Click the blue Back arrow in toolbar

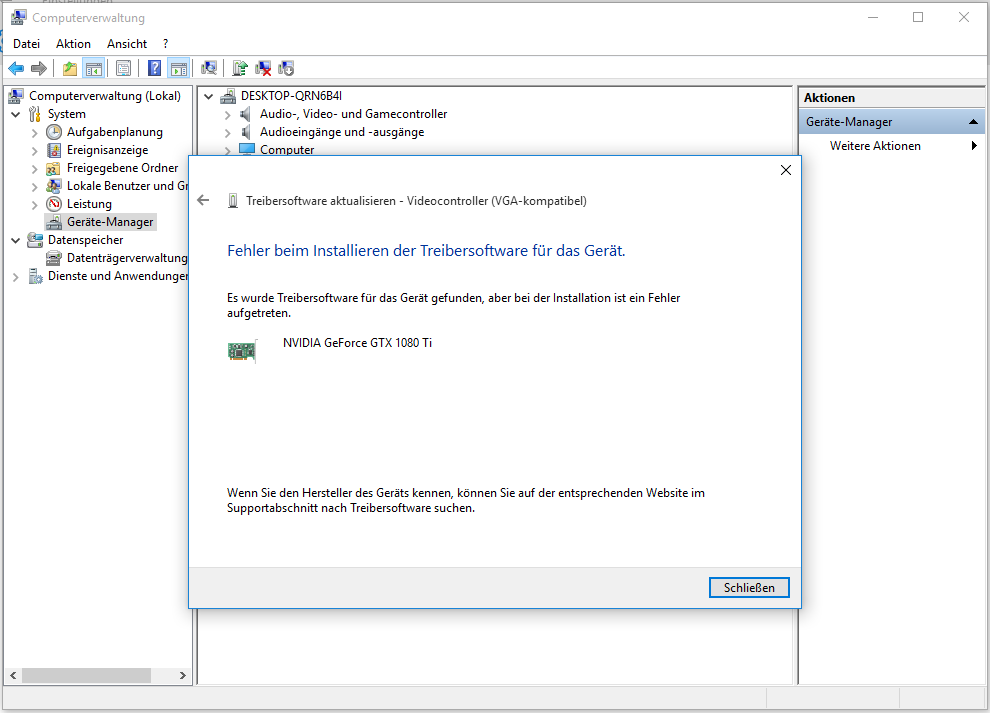point(16,68)
